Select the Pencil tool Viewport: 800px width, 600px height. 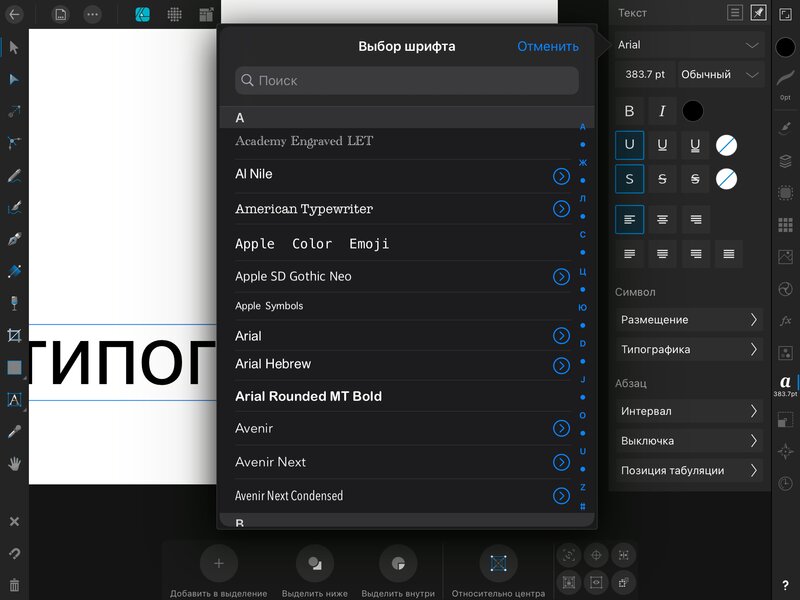click(14, 176)
